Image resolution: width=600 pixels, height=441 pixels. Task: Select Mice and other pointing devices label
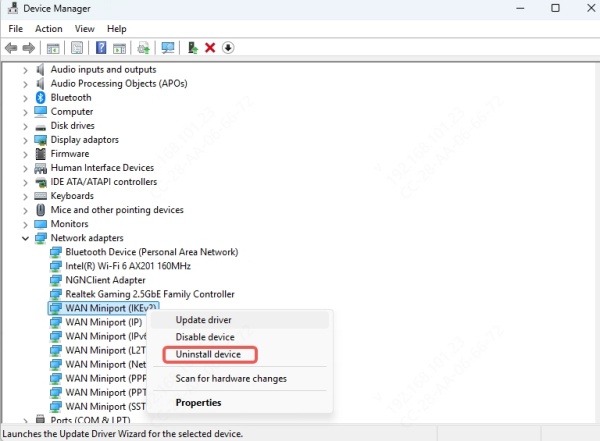pos(117,210)
